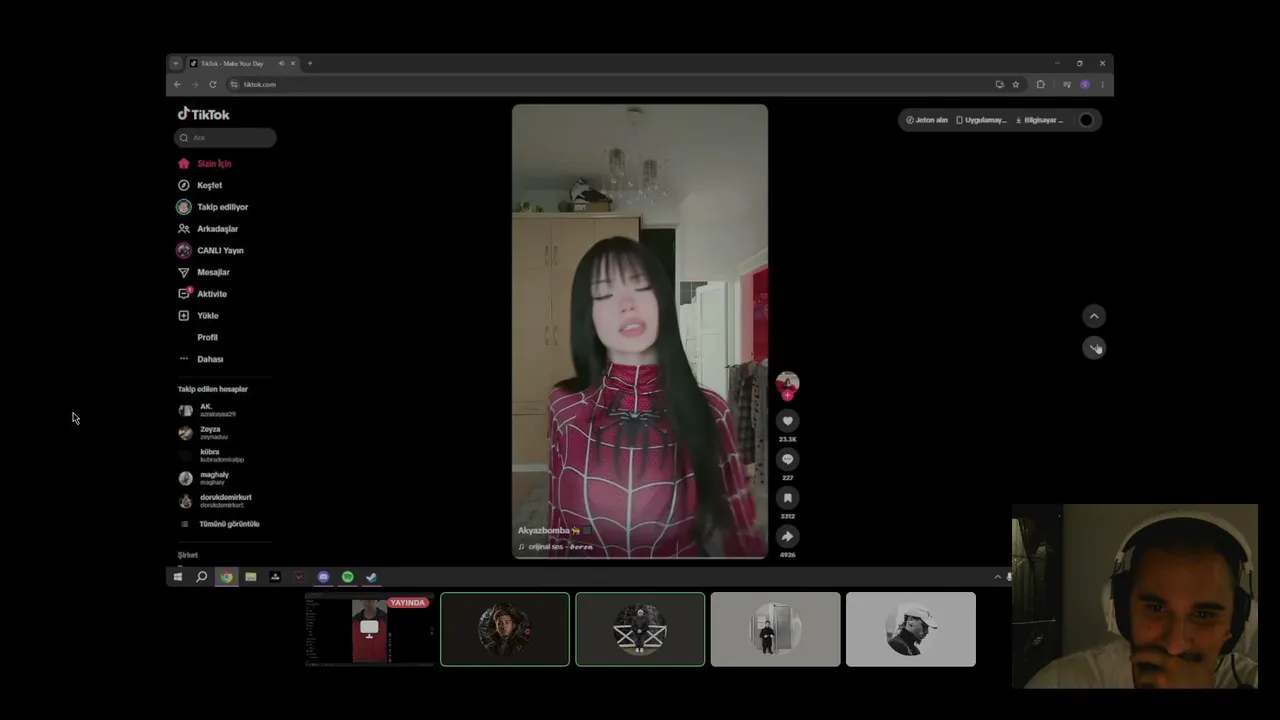Open Discord from the taskbar
Screen dimensions: 1280x720
pyautogui.click(x=323, y=577)
